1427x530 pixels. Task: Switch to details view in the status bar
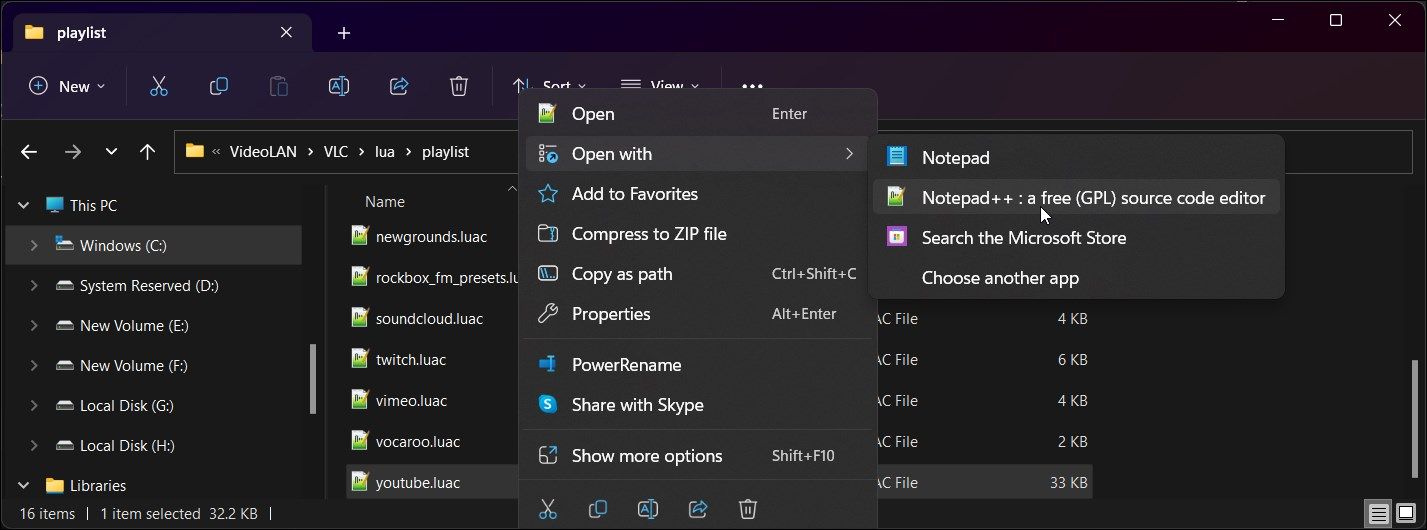[x=1379, y=514]
